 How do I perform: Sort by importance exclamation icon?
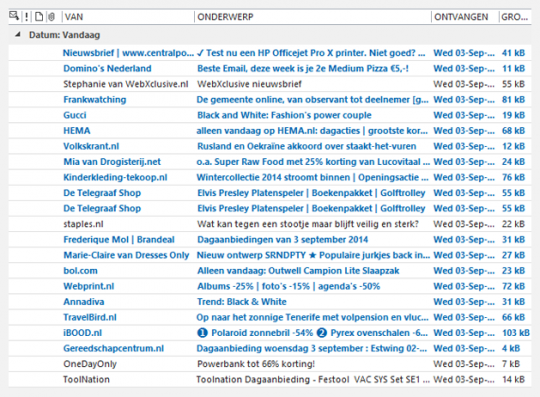[27, 17]
